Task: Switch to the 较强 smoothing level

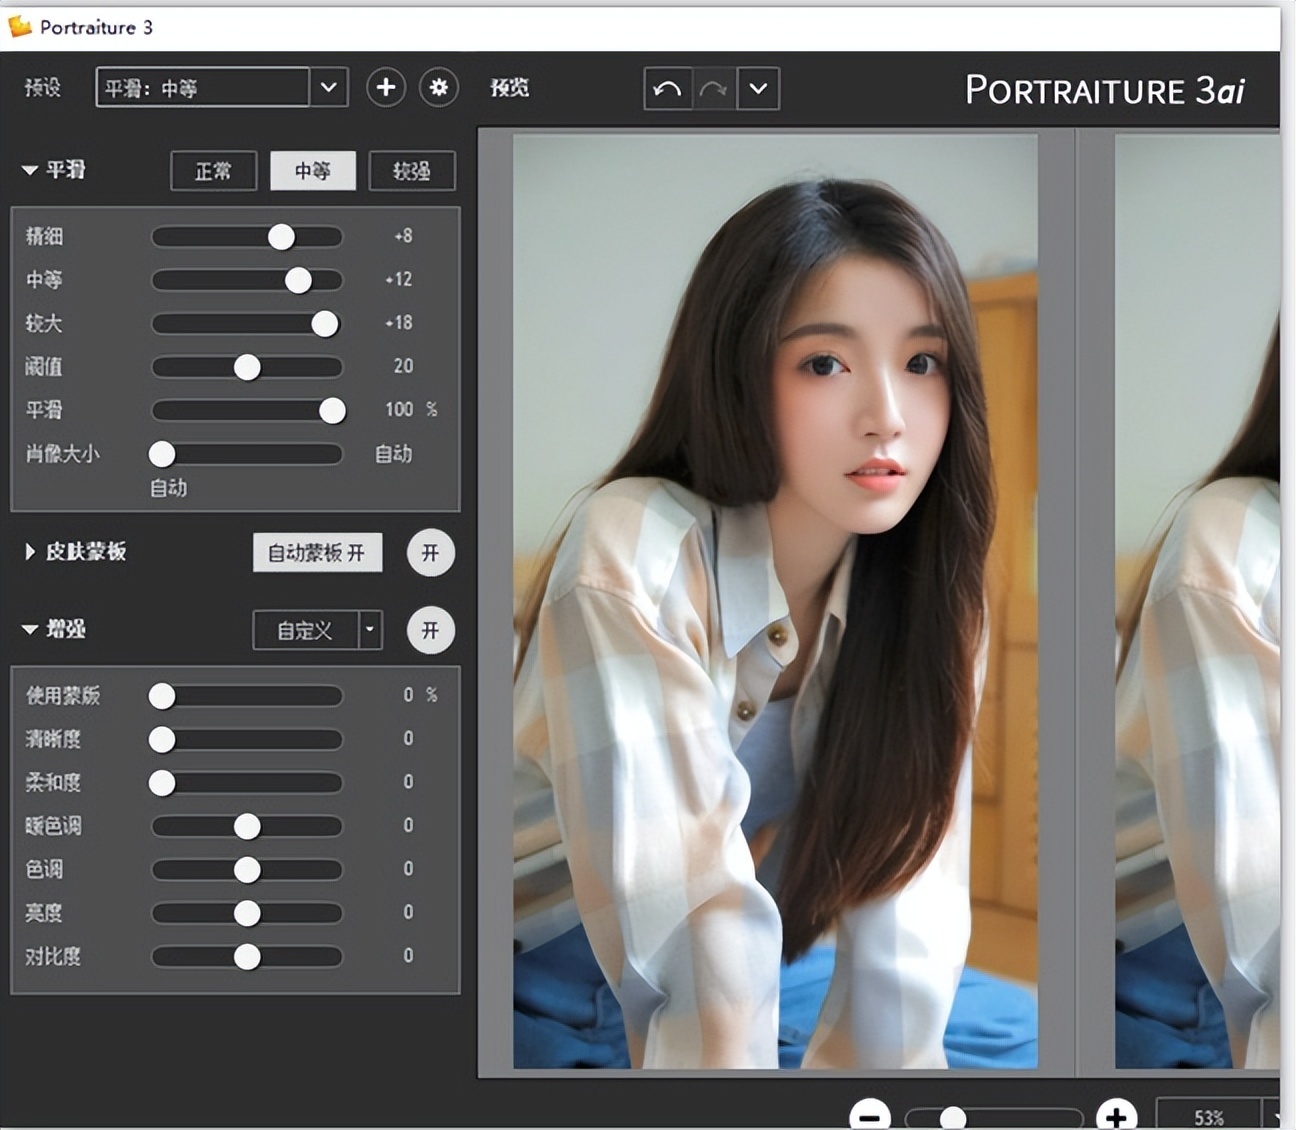Action: [x=412, y=170]
